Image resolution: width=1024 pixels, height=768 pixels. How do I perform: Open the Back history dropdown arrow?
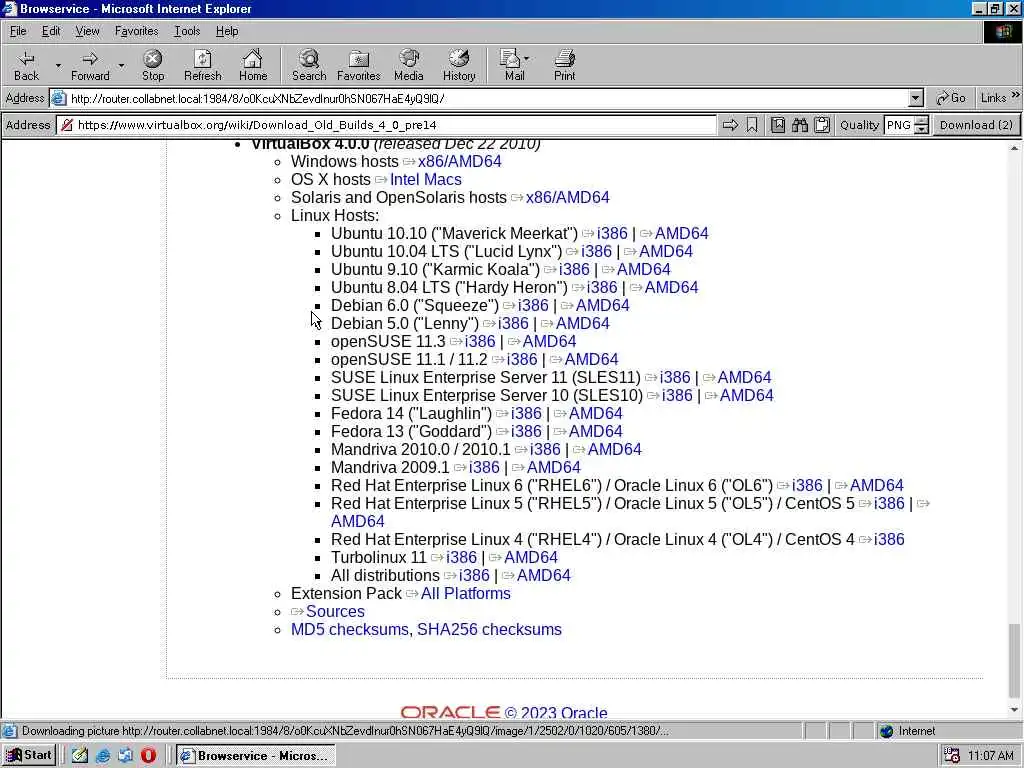(x=57, y=65)
